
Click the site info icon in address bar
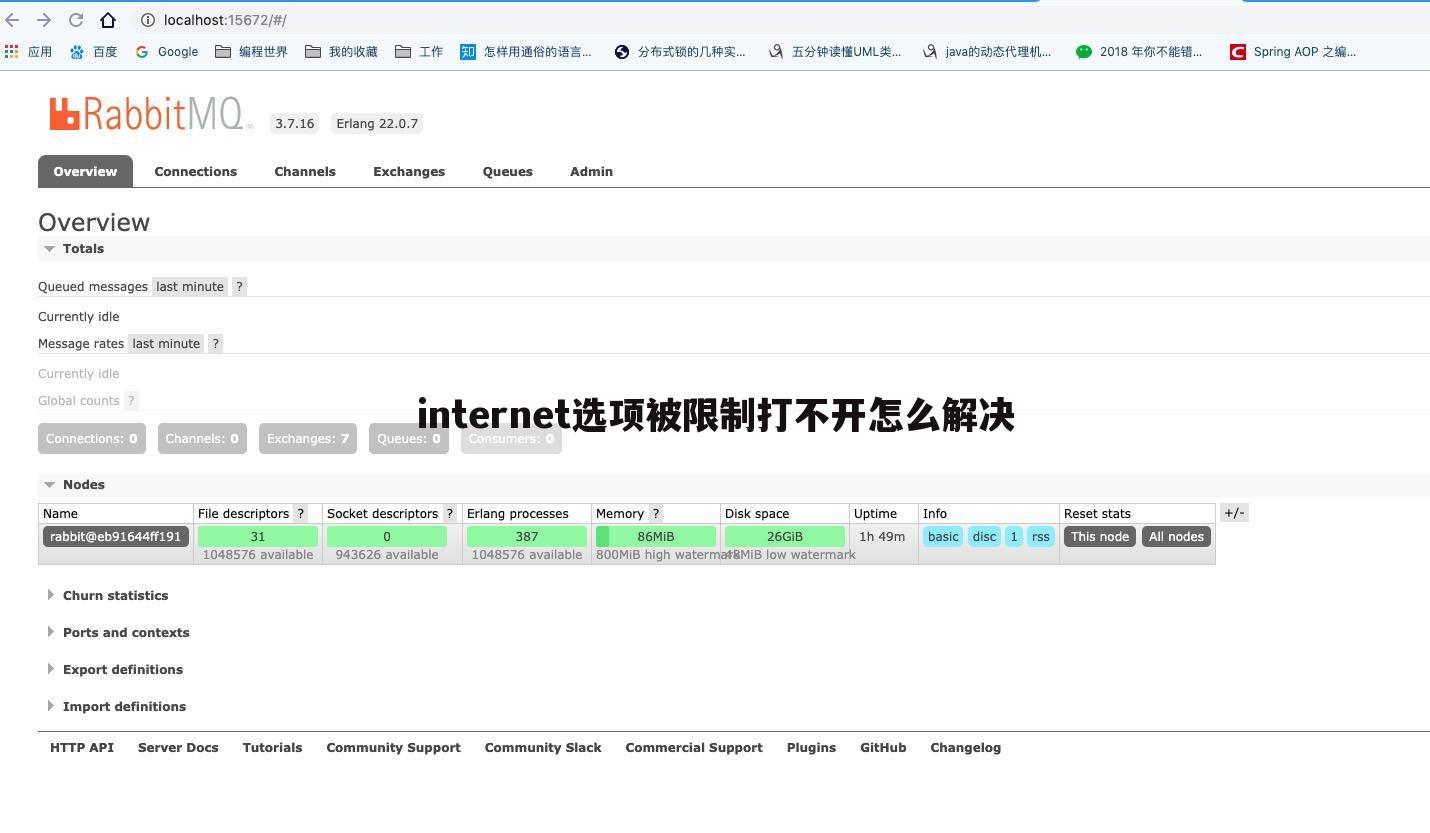coord(147,20)
